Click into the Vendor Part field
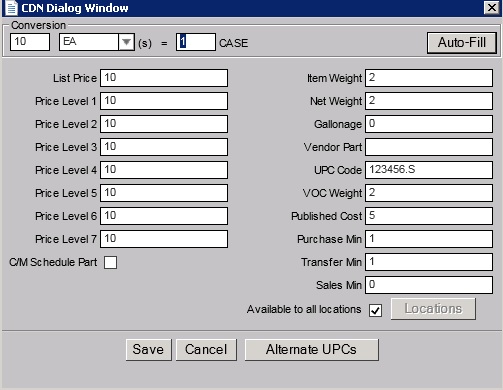The image size is (503, 390). coord(429,147)
